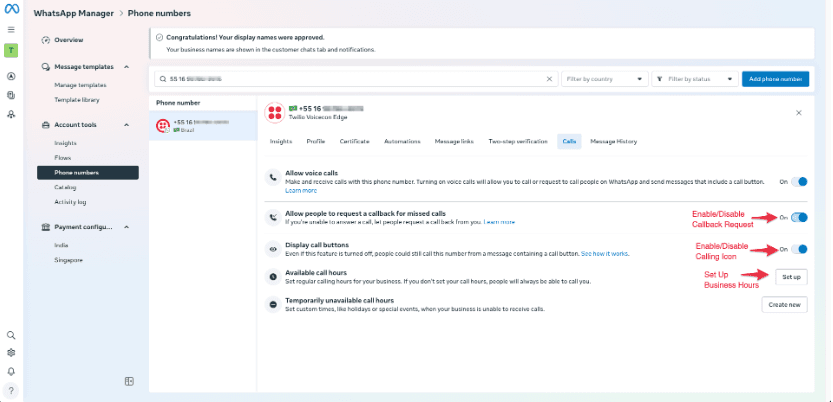Click the help question mark icon

coord(11,390)
